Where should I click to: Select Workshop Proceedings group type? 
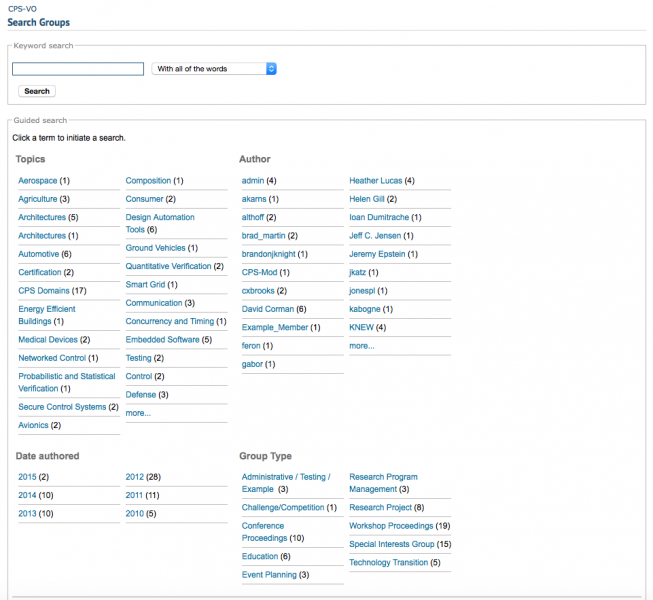(x=391, y=526)
